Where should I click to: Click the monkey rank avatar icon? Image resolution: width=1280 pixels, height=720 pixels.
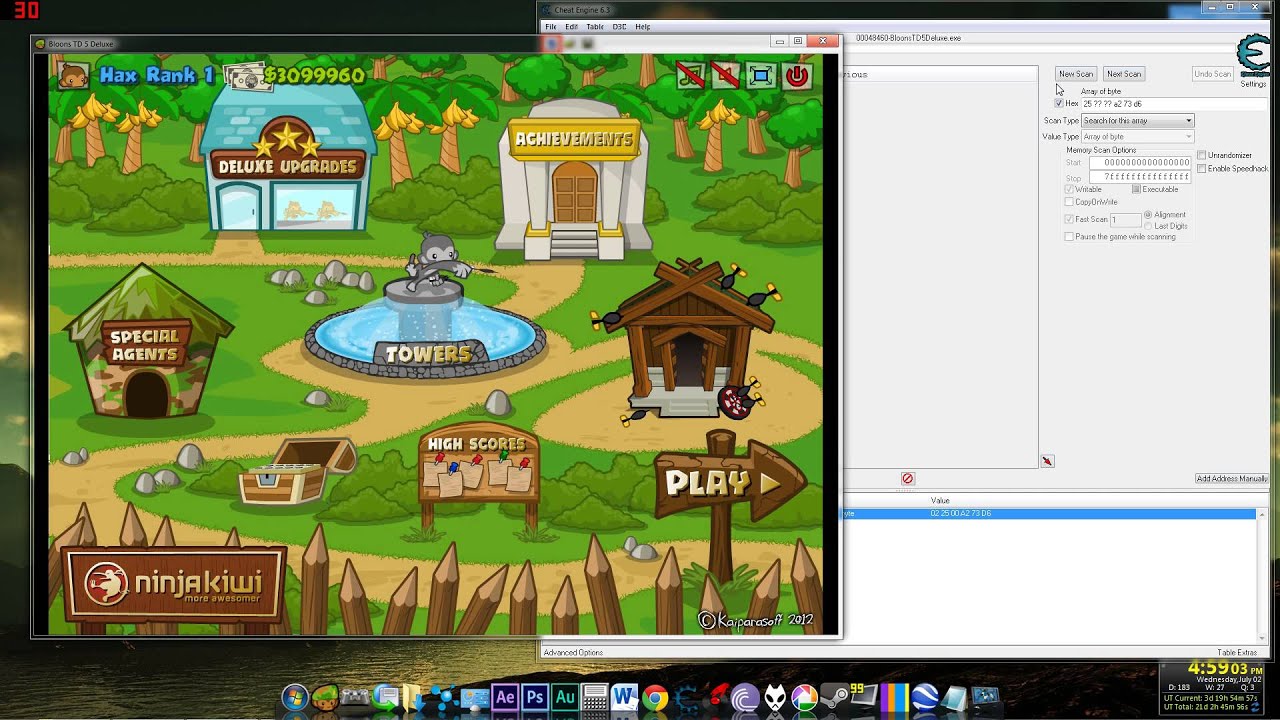pos(73,75)
